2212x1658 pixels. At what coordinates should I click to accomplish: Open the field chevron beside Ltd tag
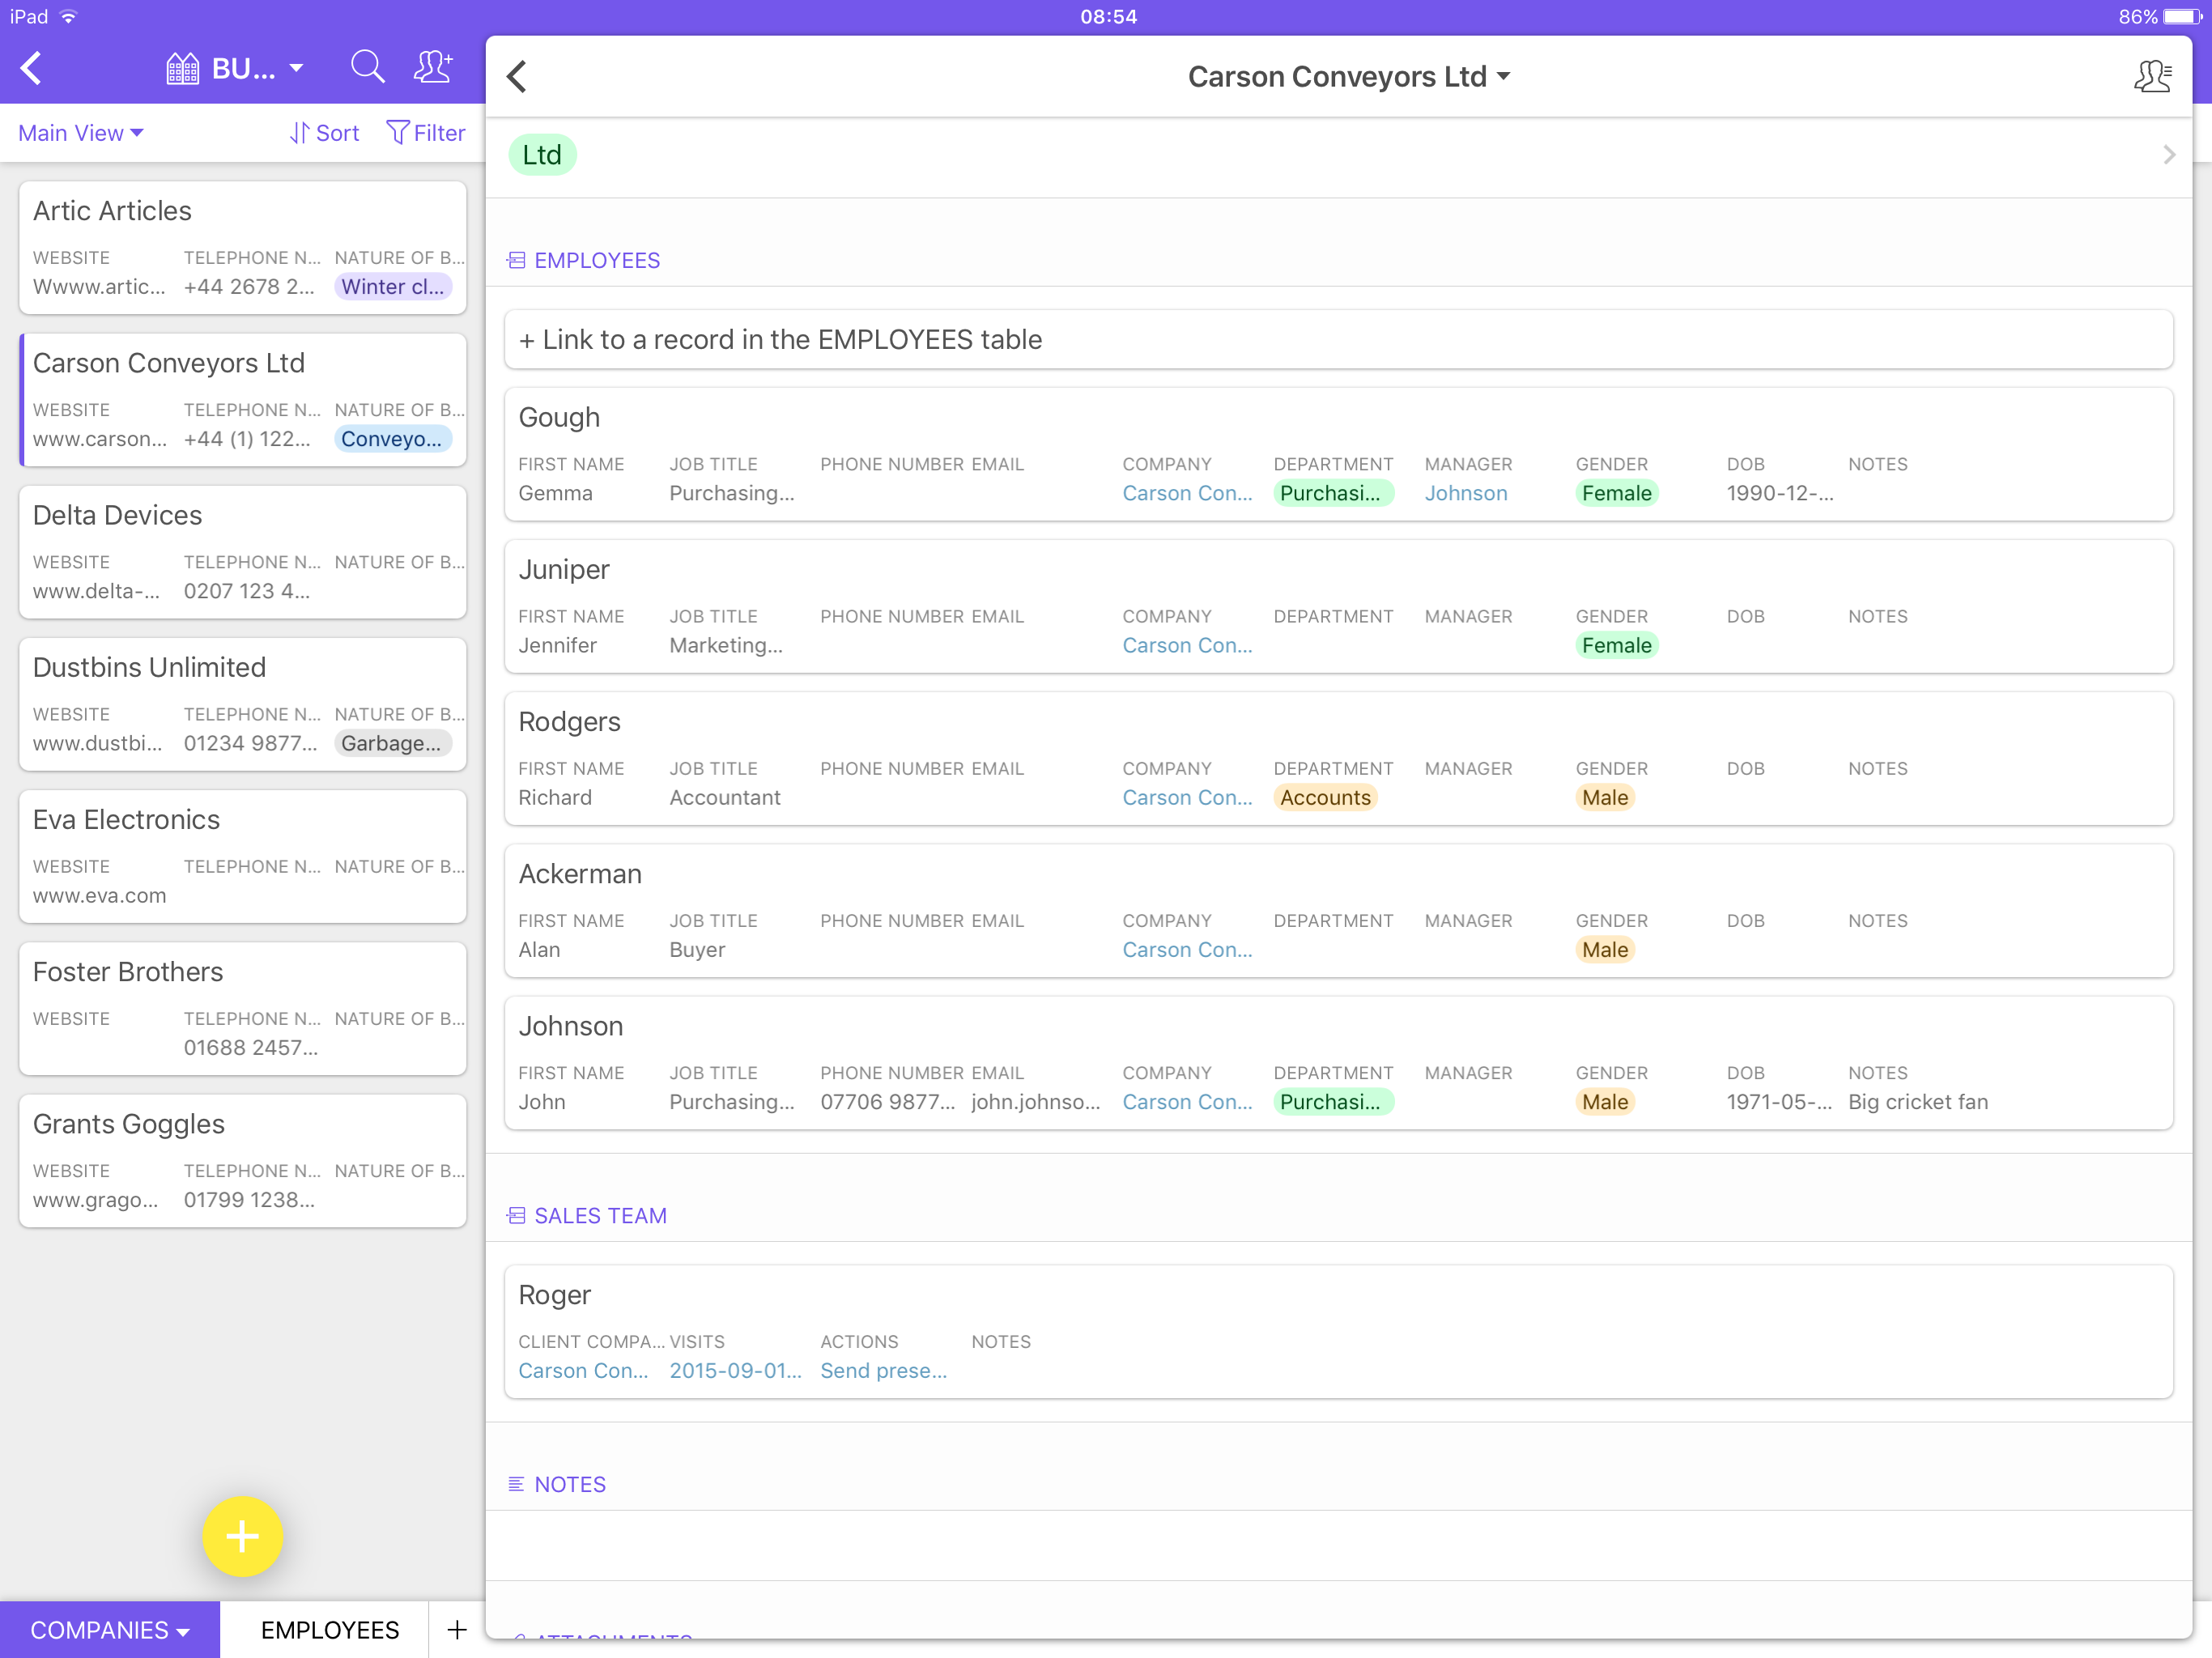[x=2168, y=155]
